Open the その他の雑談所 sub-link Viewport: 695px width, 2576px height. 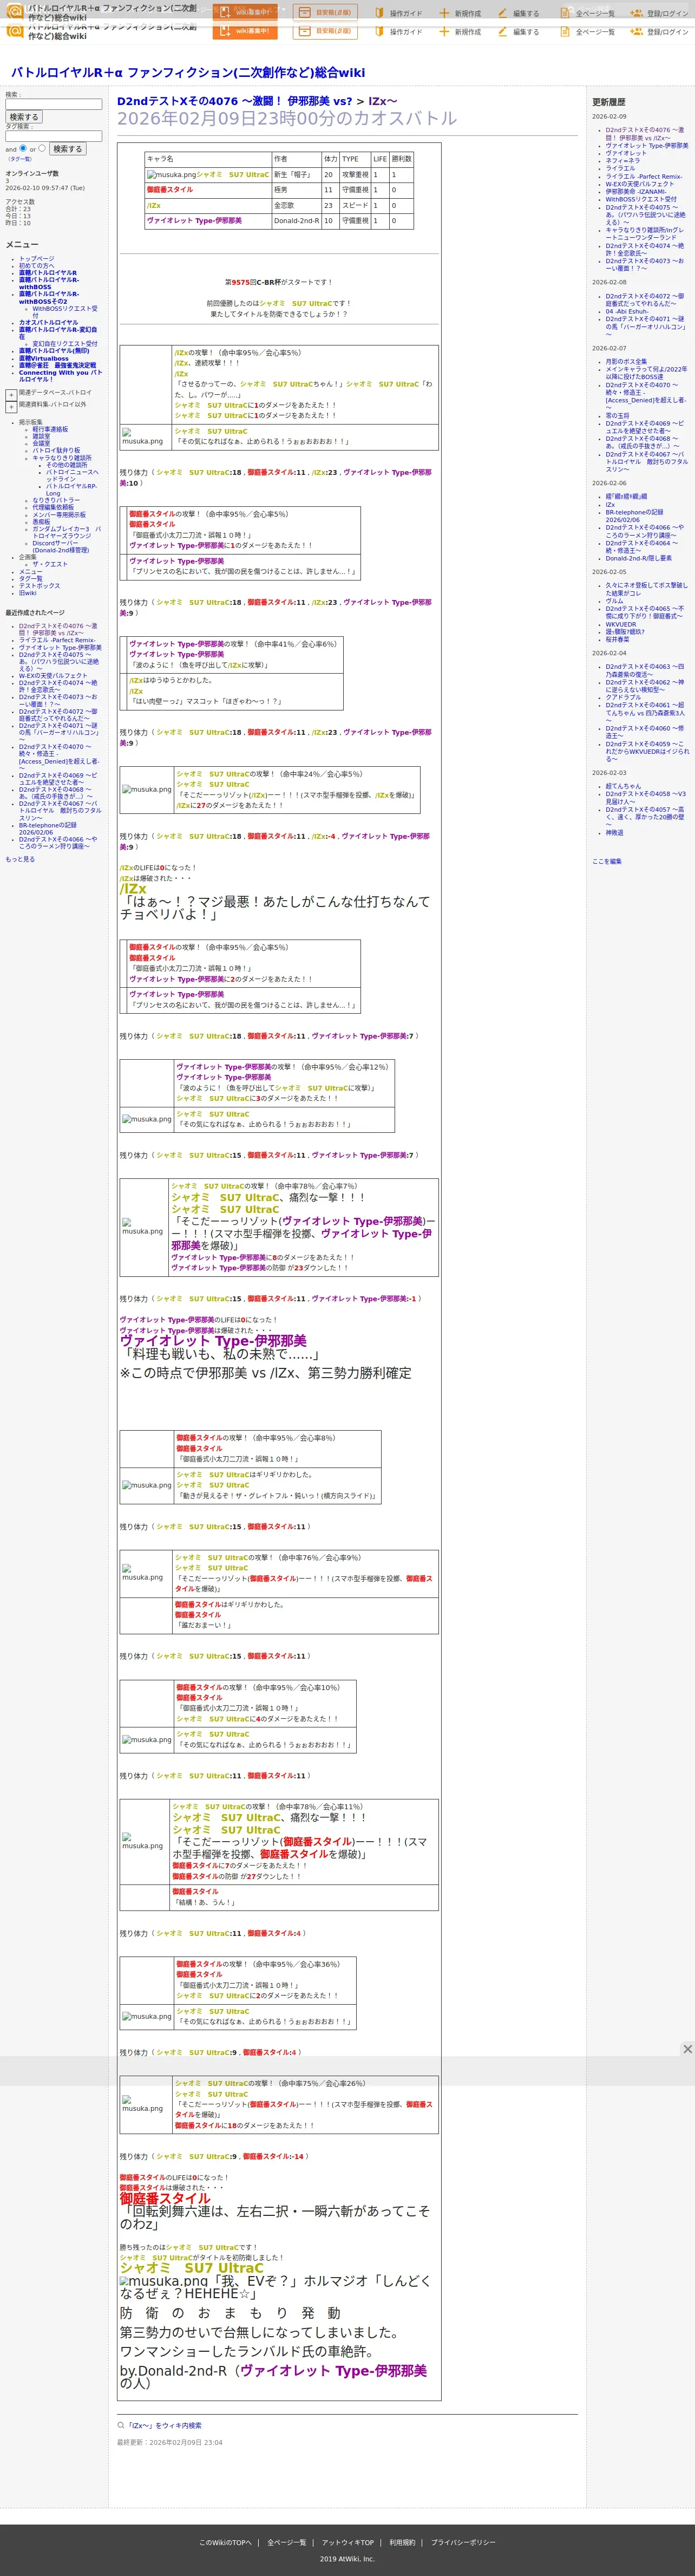[x=66, y=464]
